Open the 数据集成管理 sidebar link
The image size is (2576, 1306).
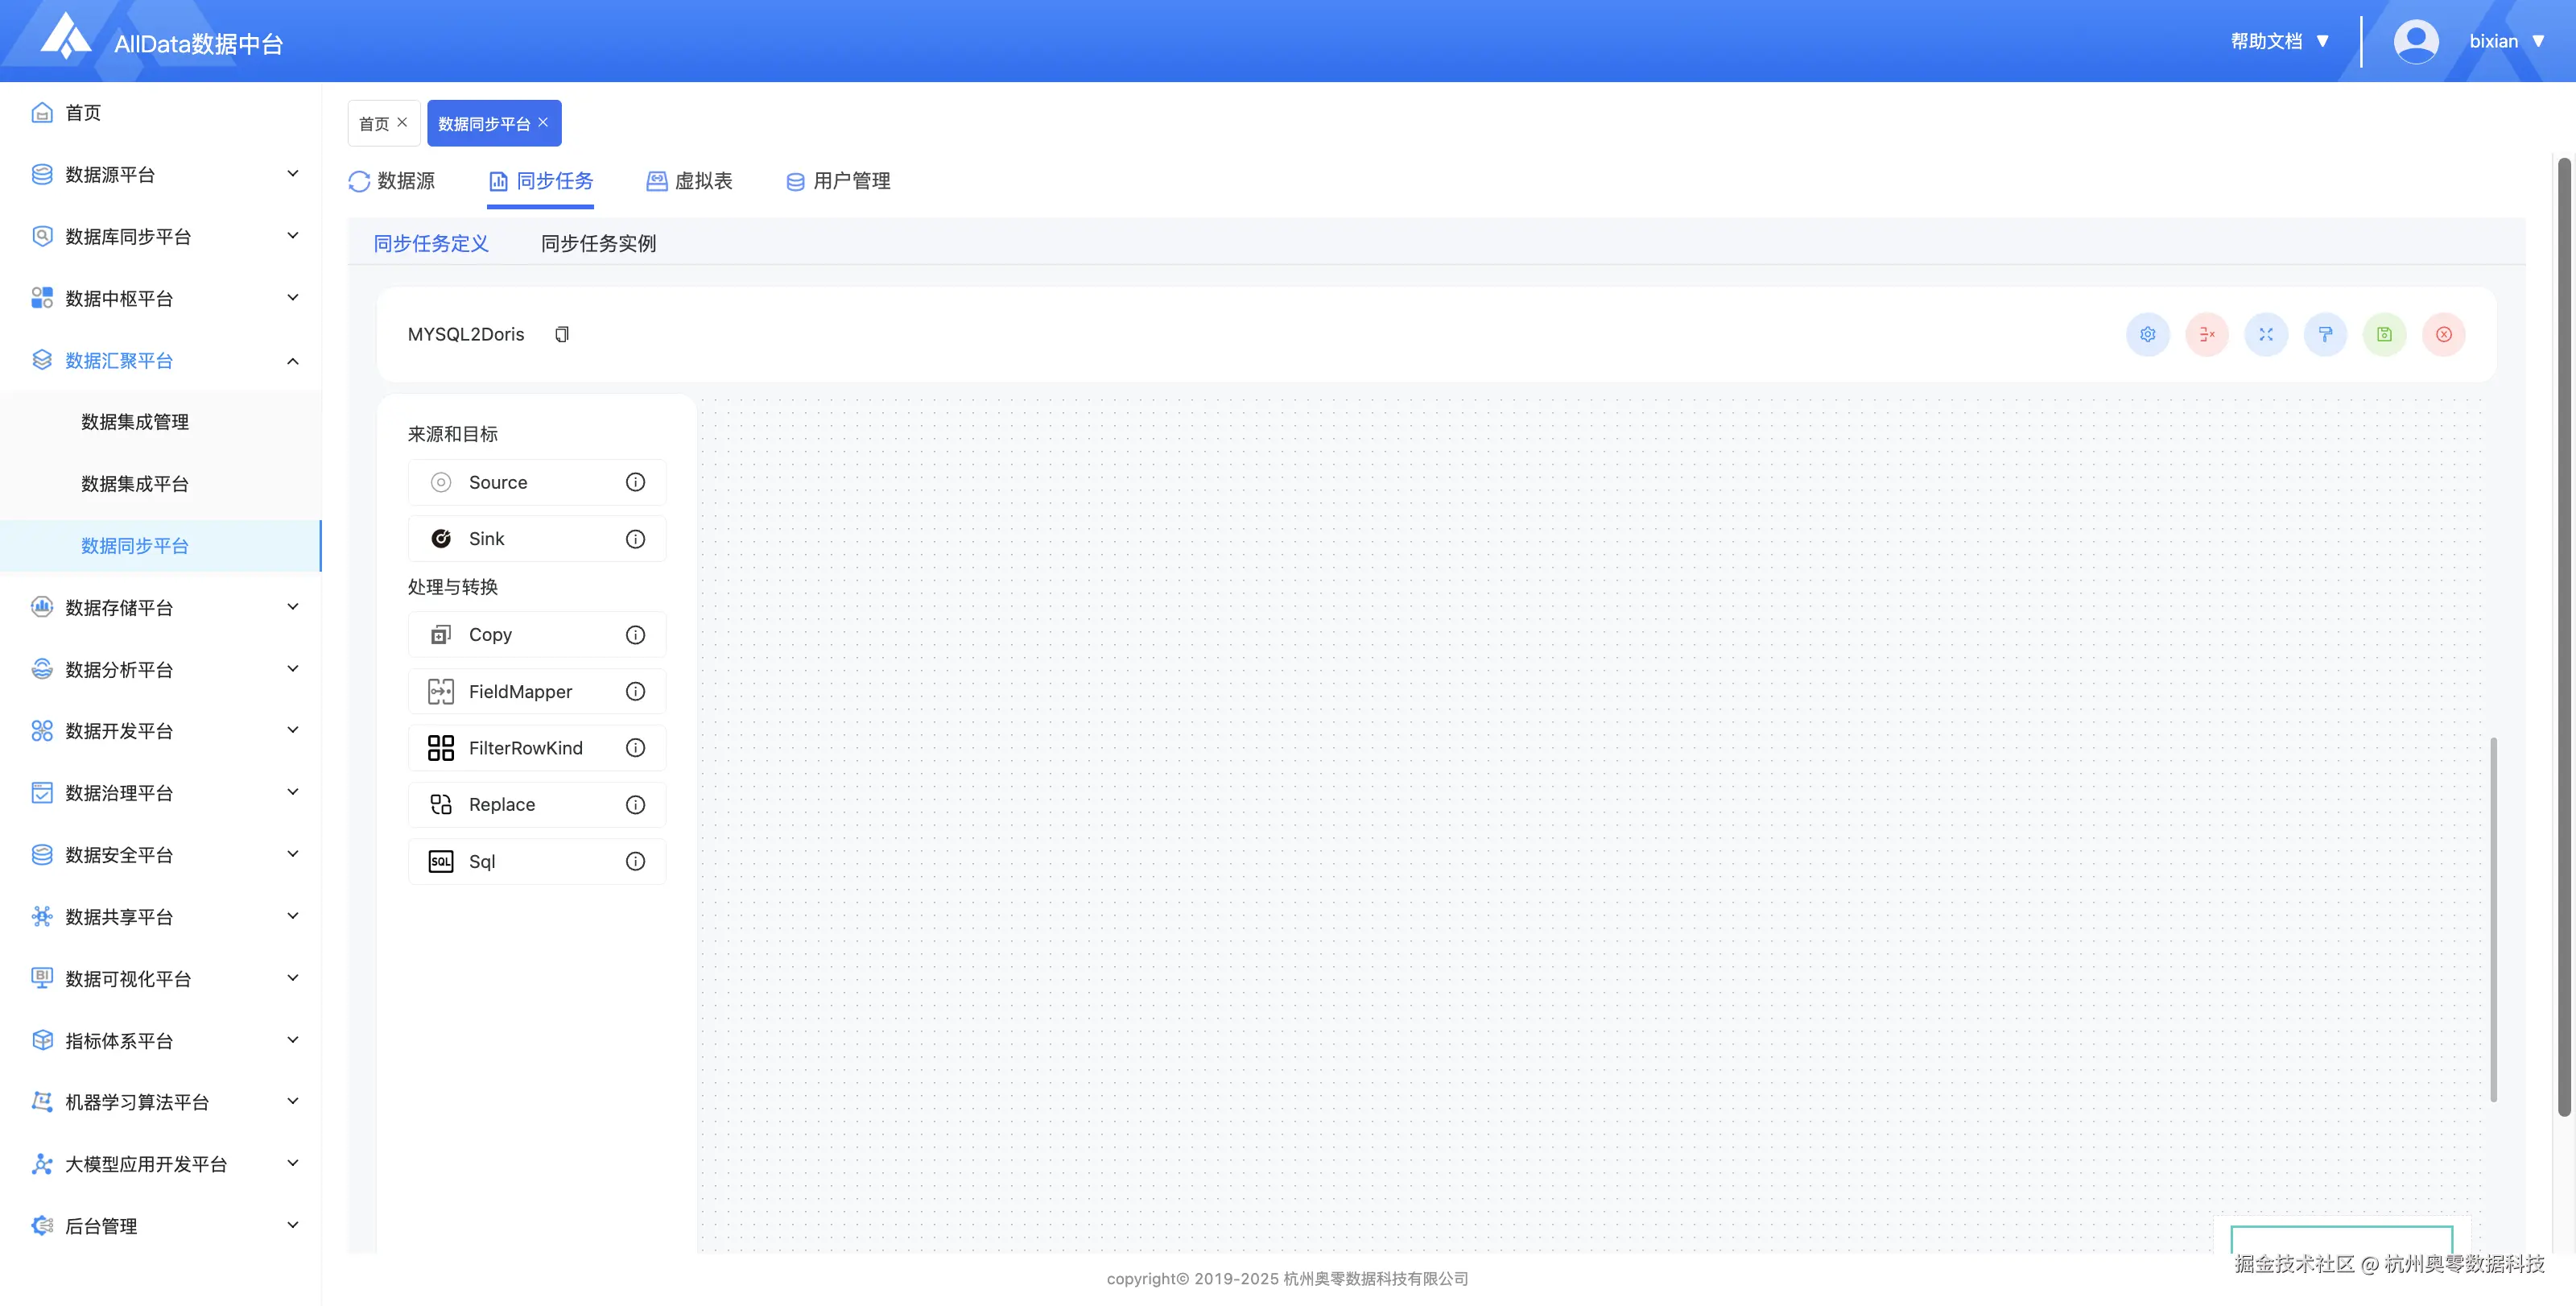(x=135, y=422)
